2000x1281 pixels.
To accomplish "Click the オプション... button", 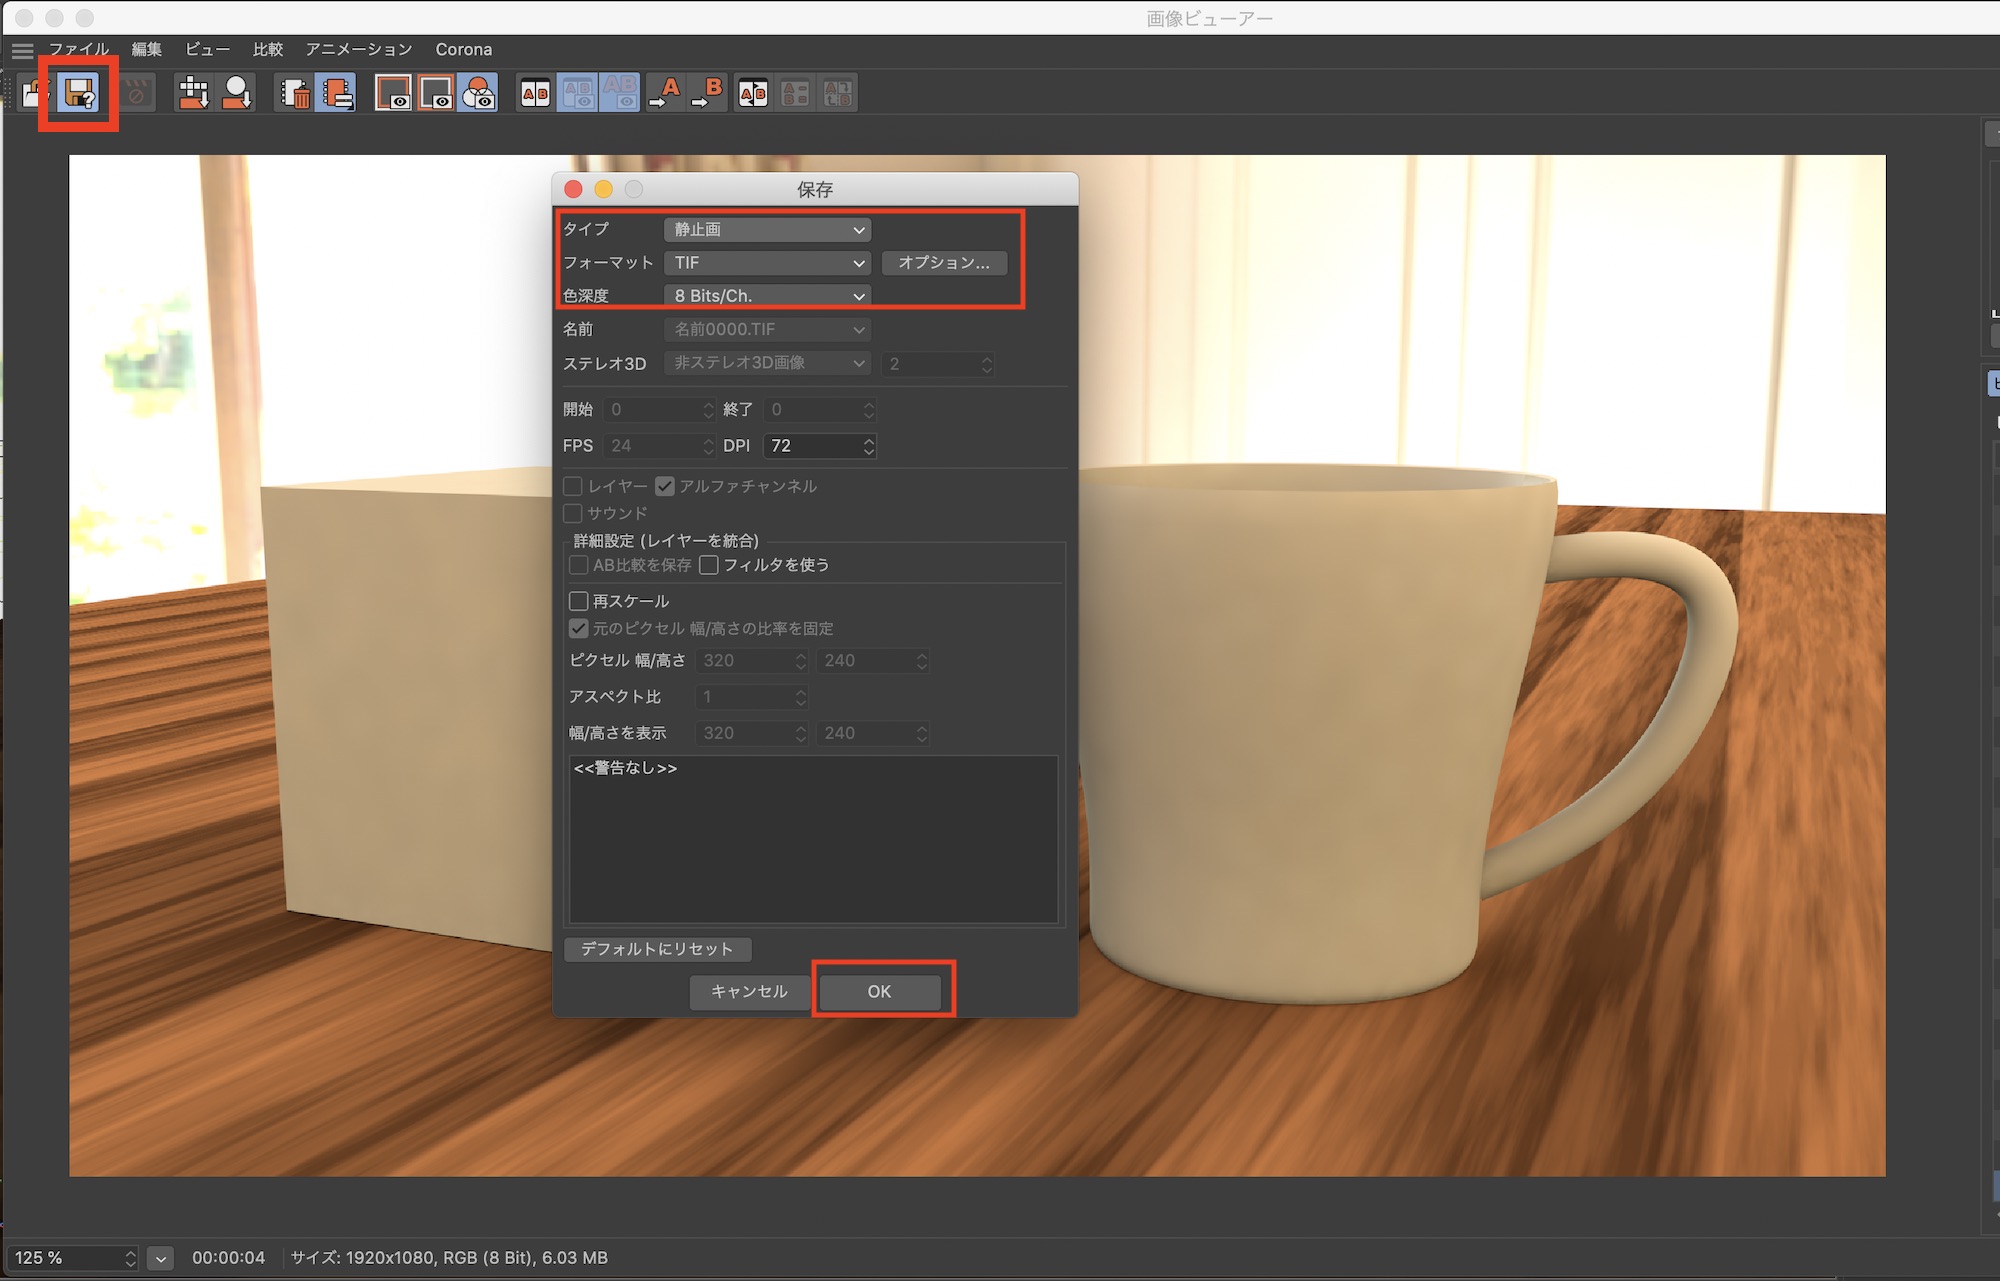I will tap(943, 262).
